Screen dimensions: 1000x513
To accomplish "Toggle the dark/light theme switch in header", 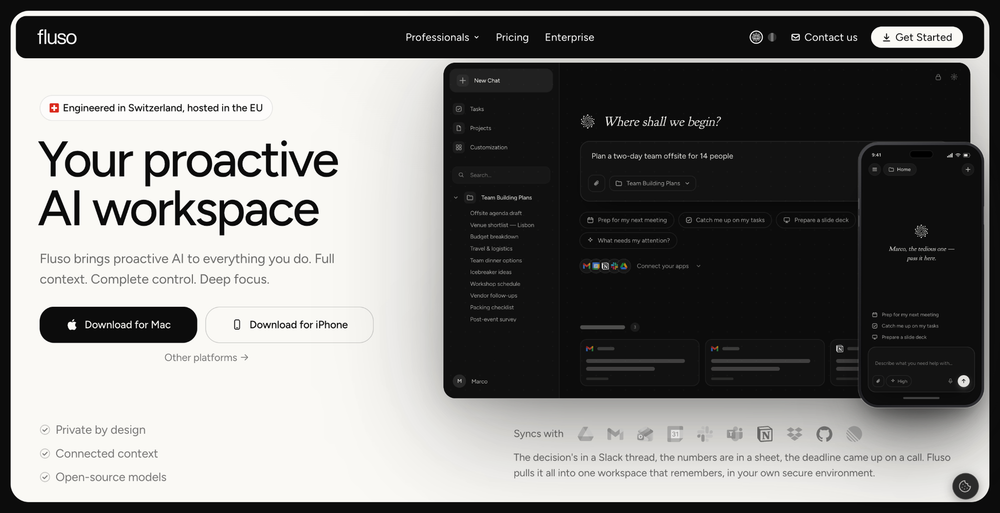I will 772,37.
